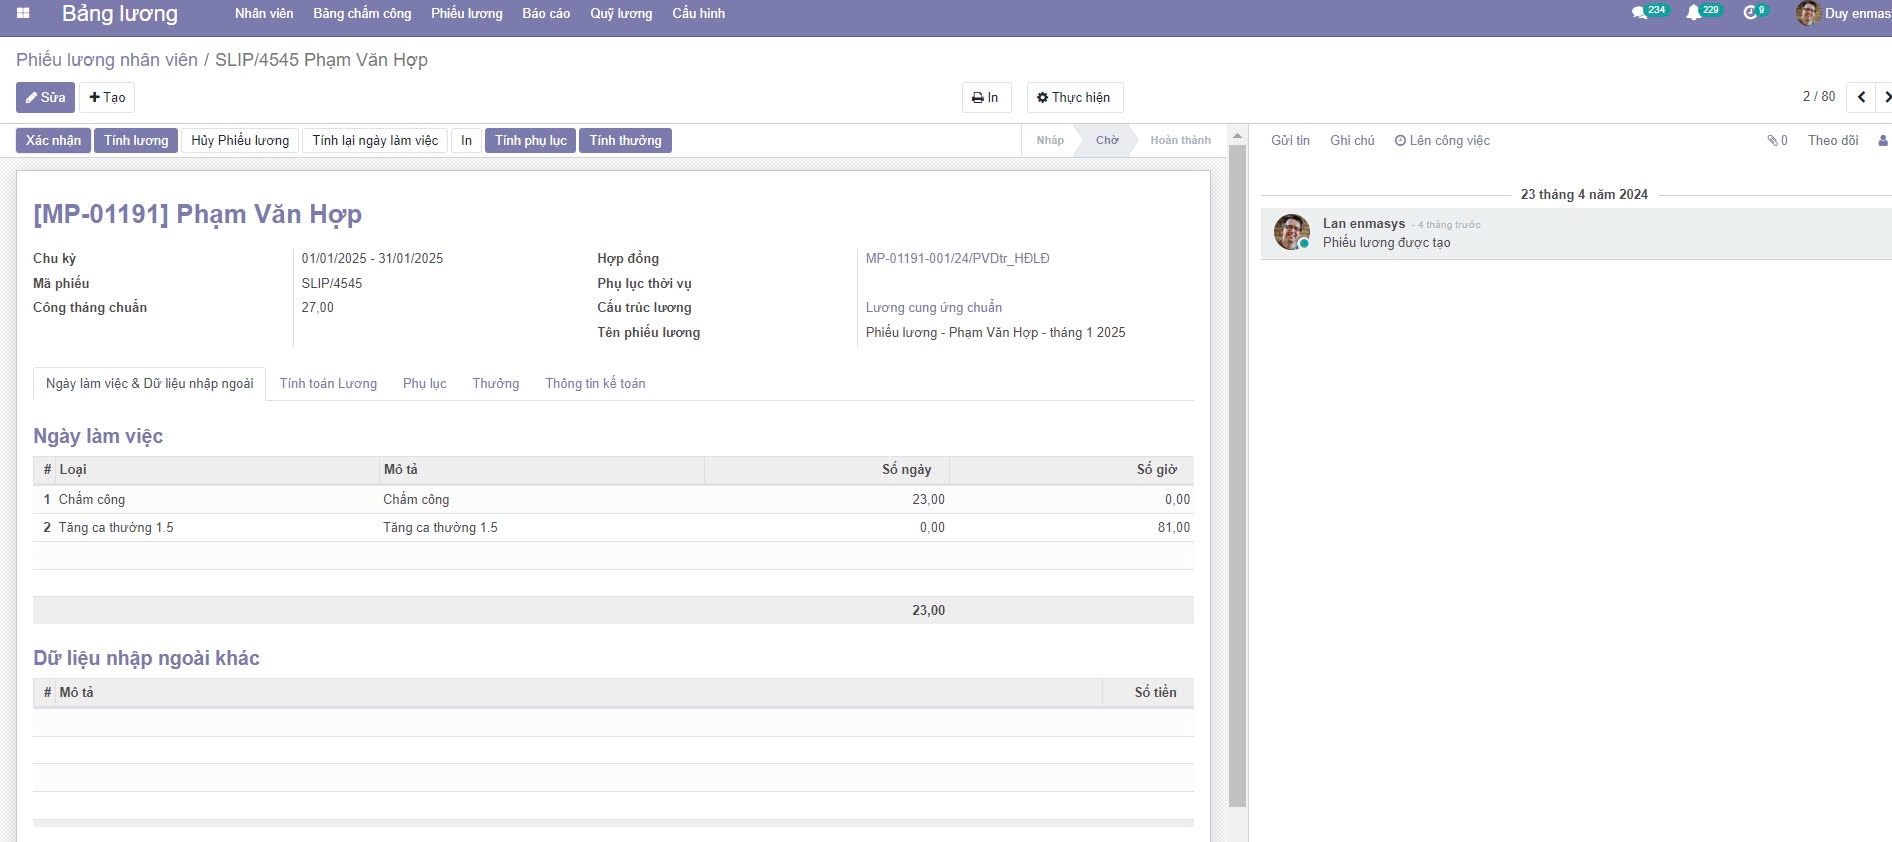Open the notifications bell icon

click(x=1693, y=13)
